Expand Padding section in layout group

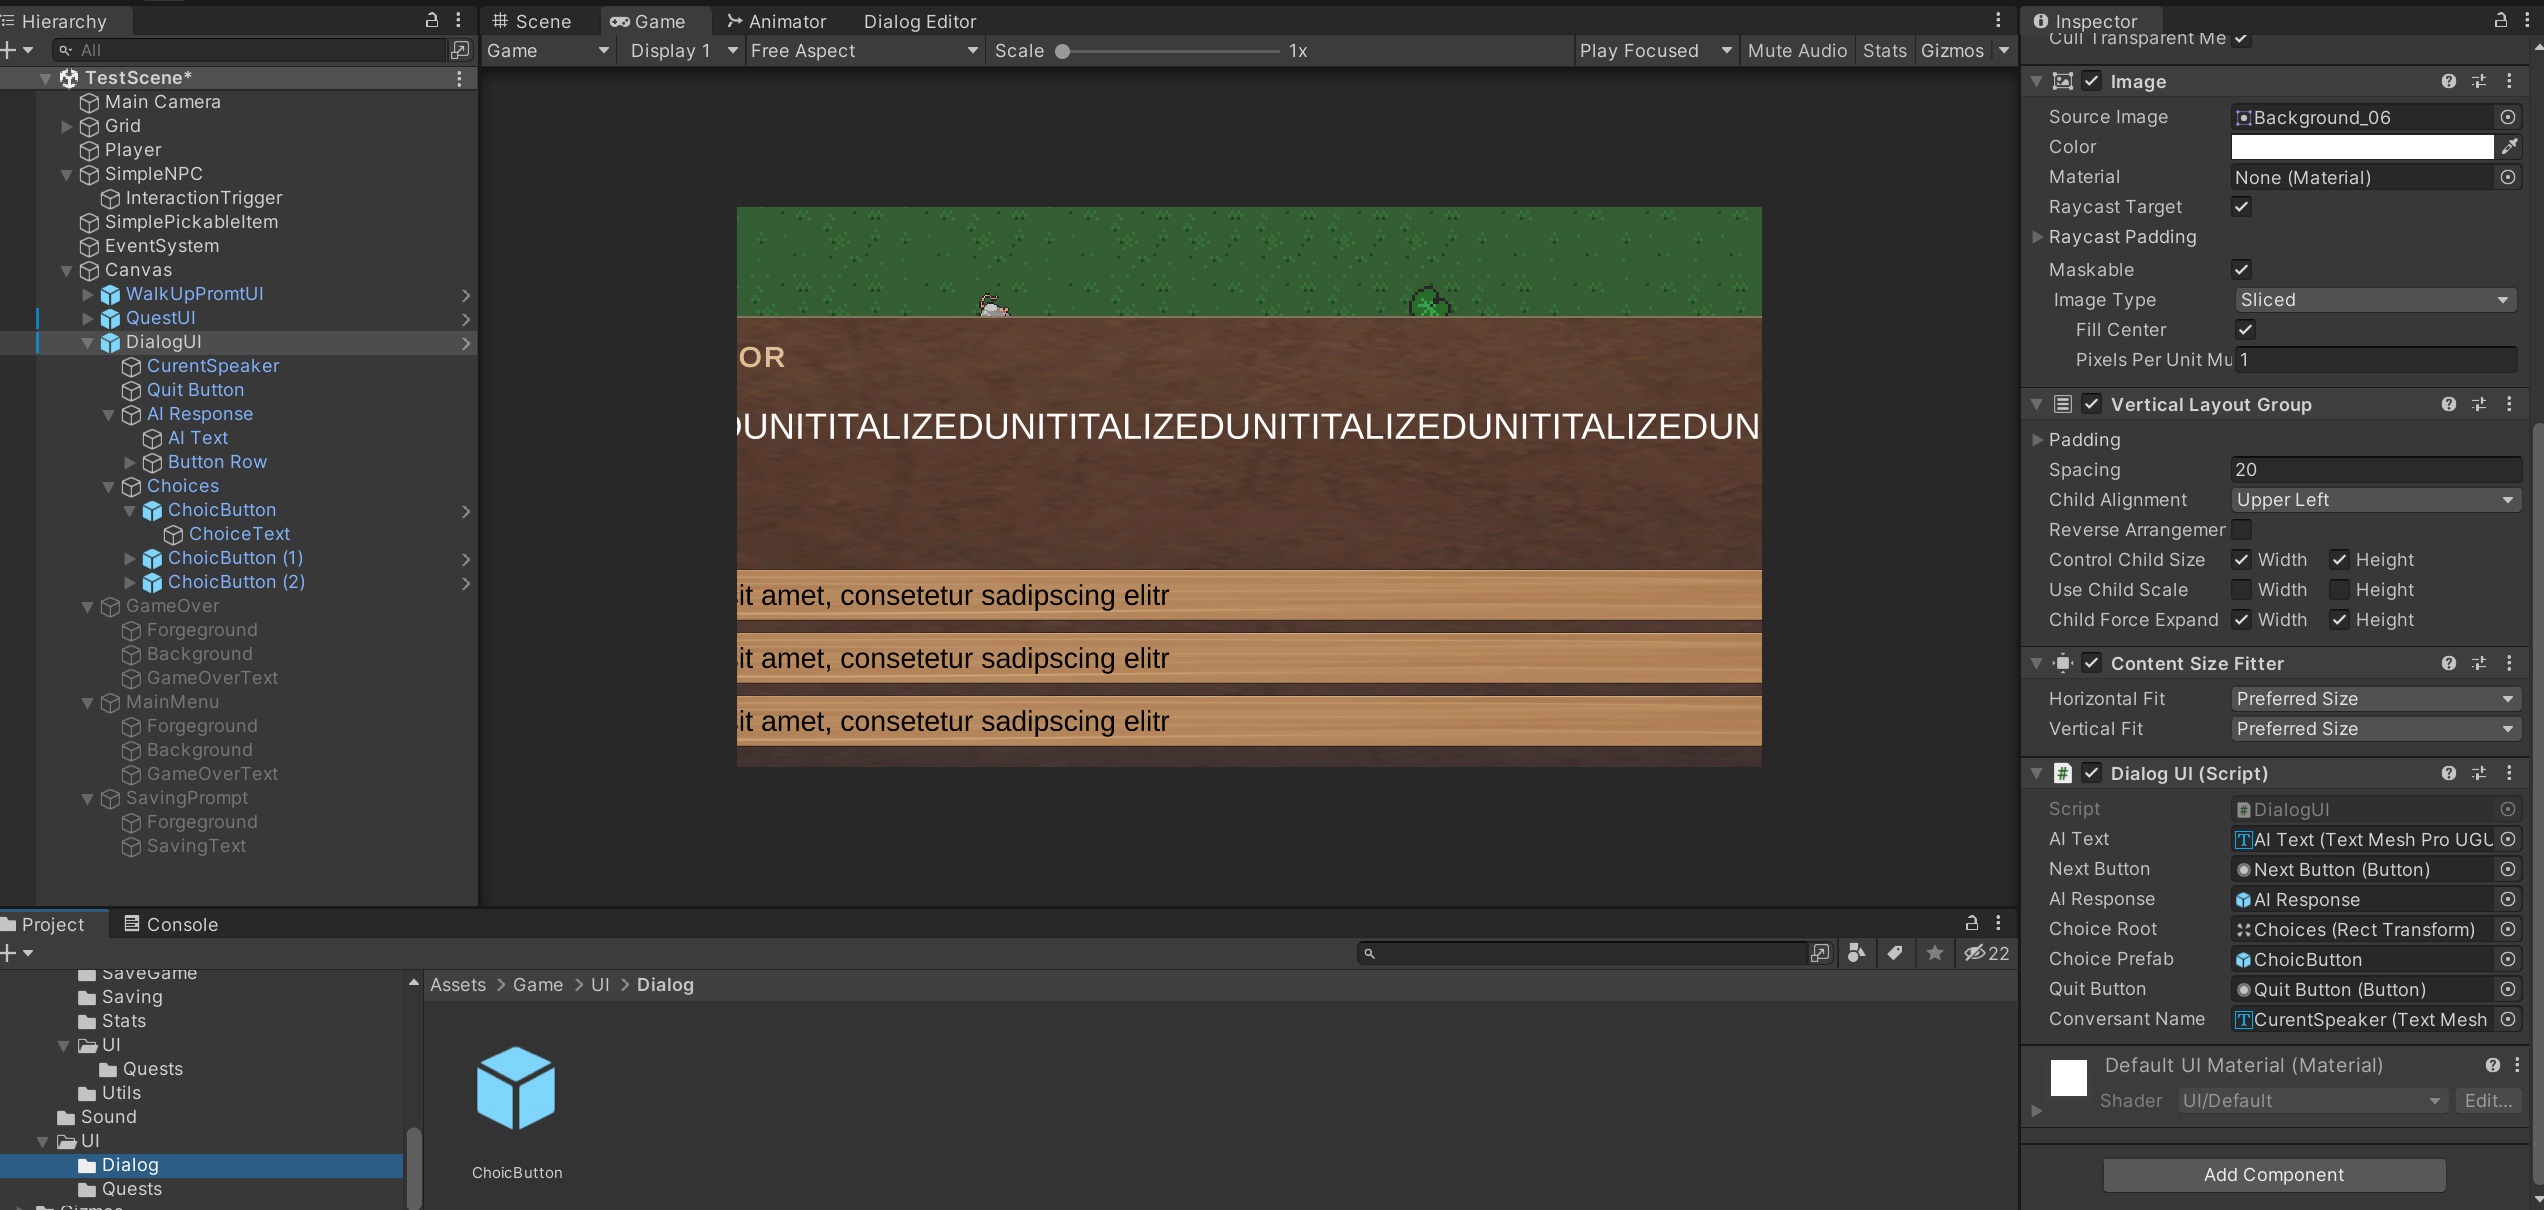tap(2037, 439)
